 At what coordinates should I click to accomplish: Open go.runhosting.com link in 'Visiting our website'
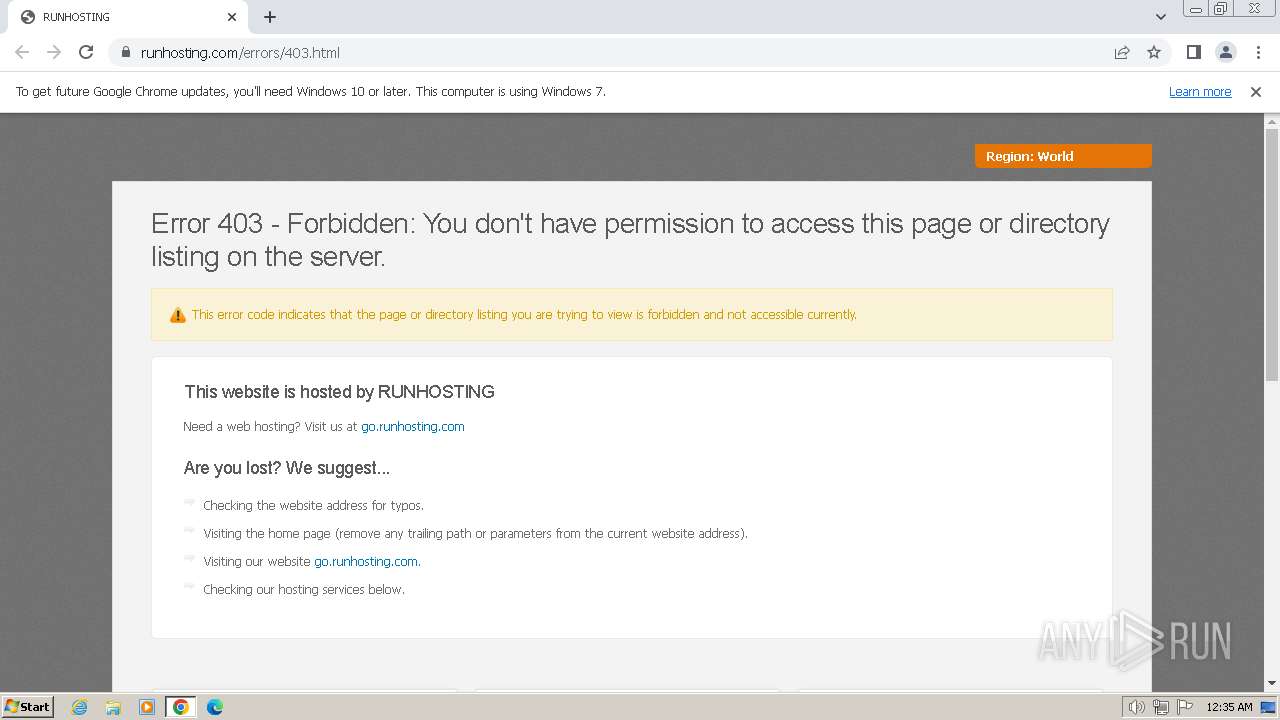pos(366,561)
